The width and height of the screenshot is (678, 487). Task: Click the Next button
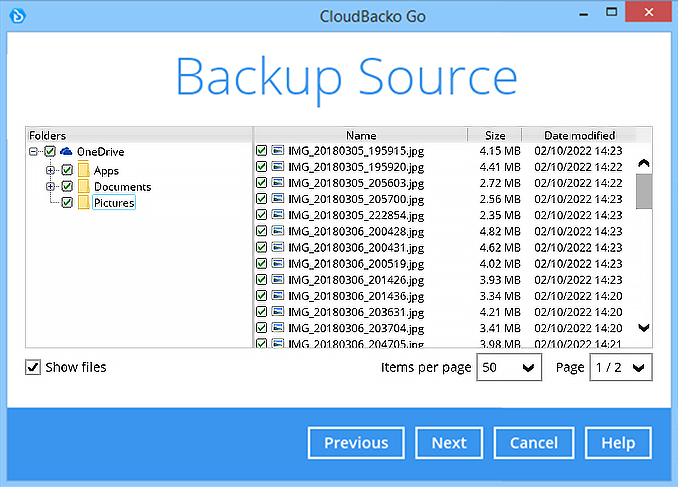click(x=449, y=443)
